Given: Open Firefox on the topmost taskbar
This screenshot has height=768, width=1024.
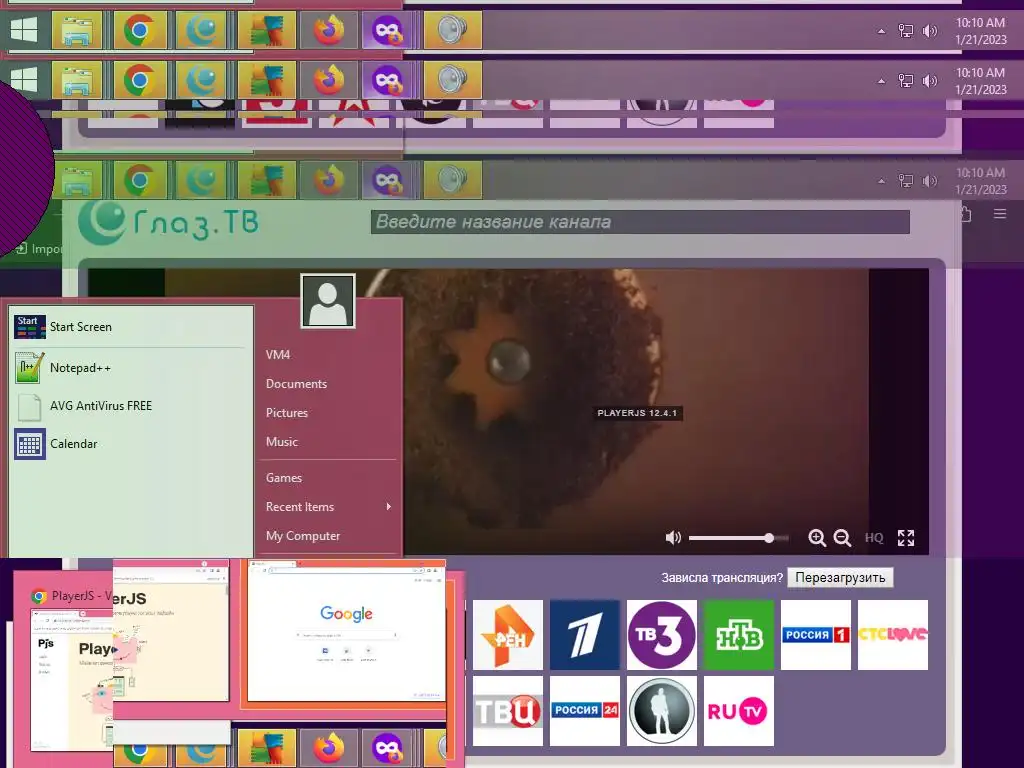Looking at the screenshot, I should (328, 30).
